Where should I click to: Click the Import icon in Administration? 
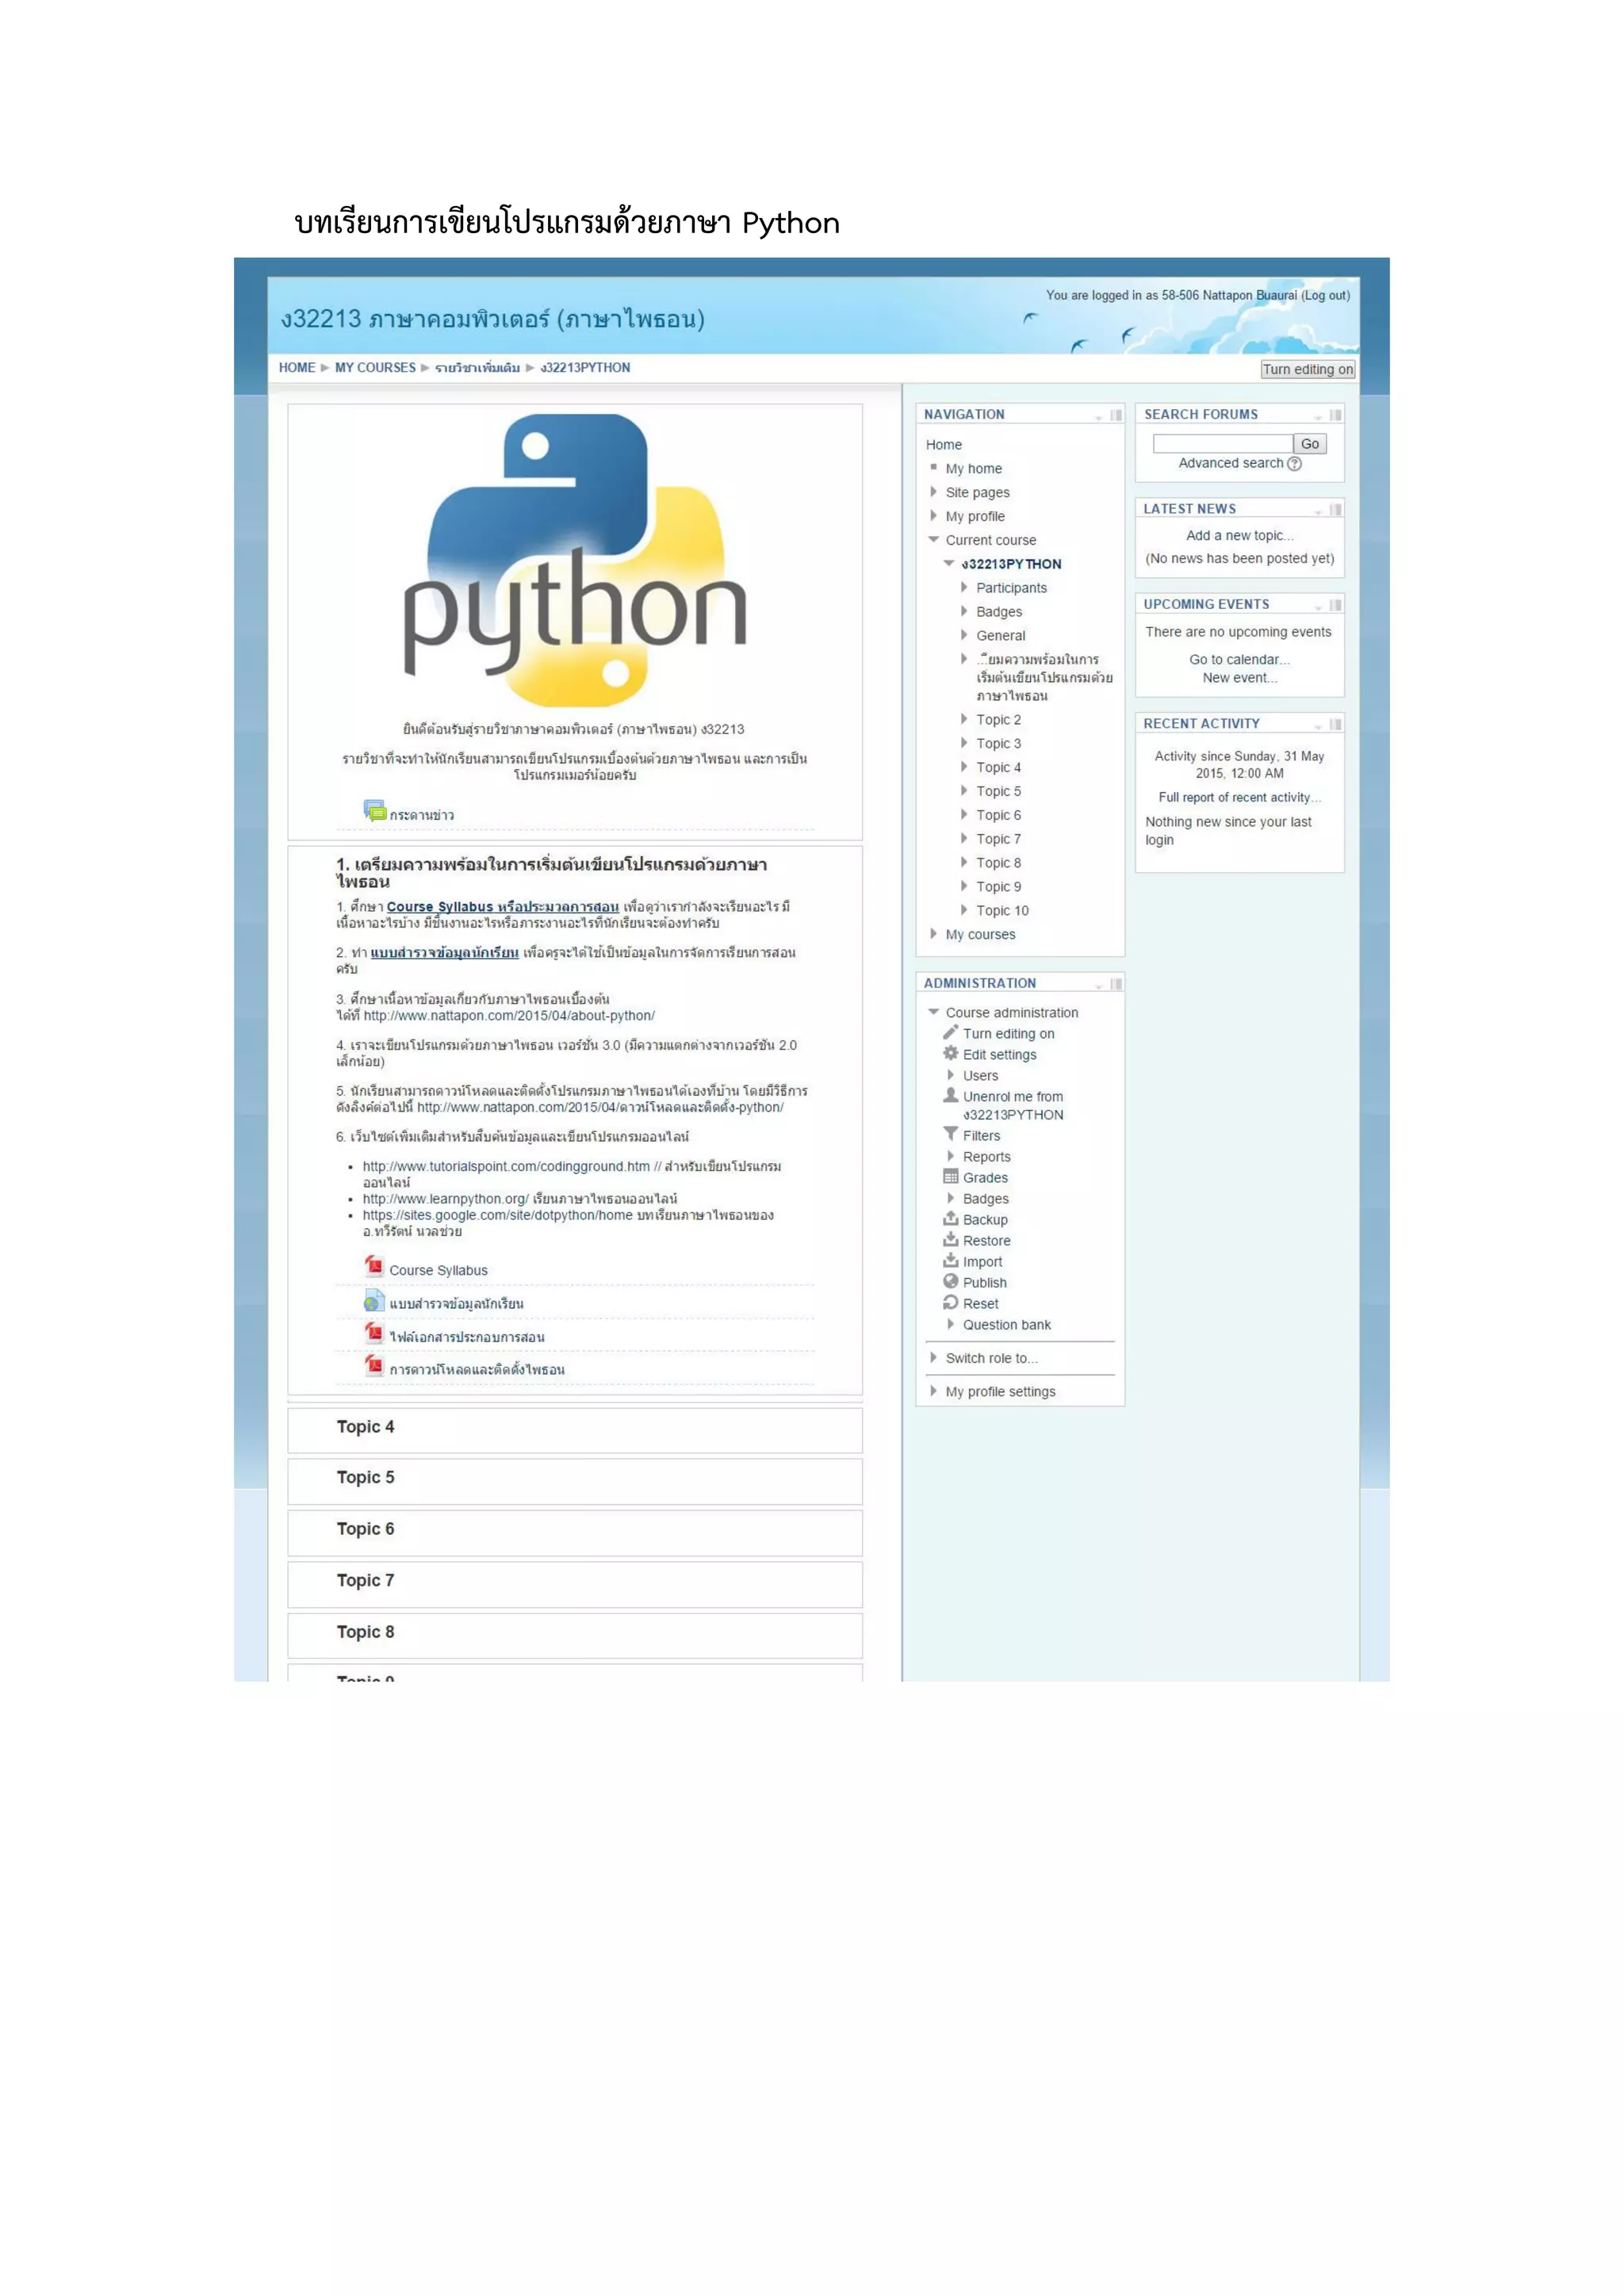950,1260
